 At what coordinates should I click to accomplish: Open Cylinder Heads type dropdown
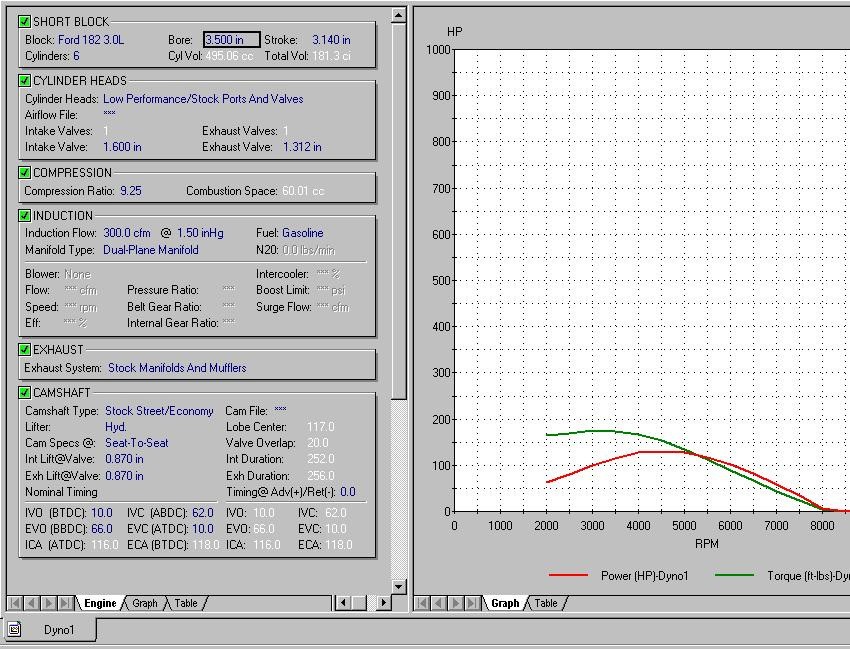203,99
